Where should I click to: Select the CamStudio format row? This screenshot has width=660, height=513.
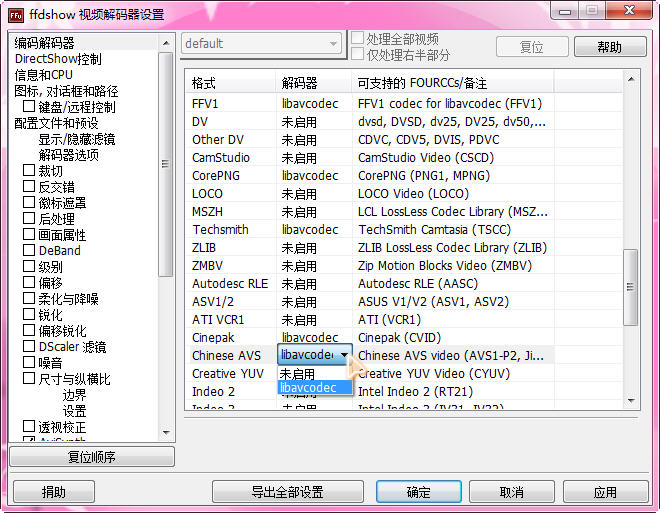(221, 158)
